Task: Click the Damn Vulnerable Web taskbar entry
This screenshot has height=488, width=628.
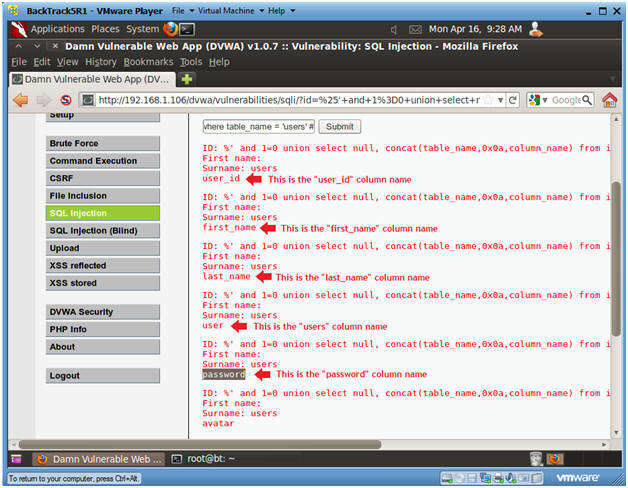Action: coord(98,459)
